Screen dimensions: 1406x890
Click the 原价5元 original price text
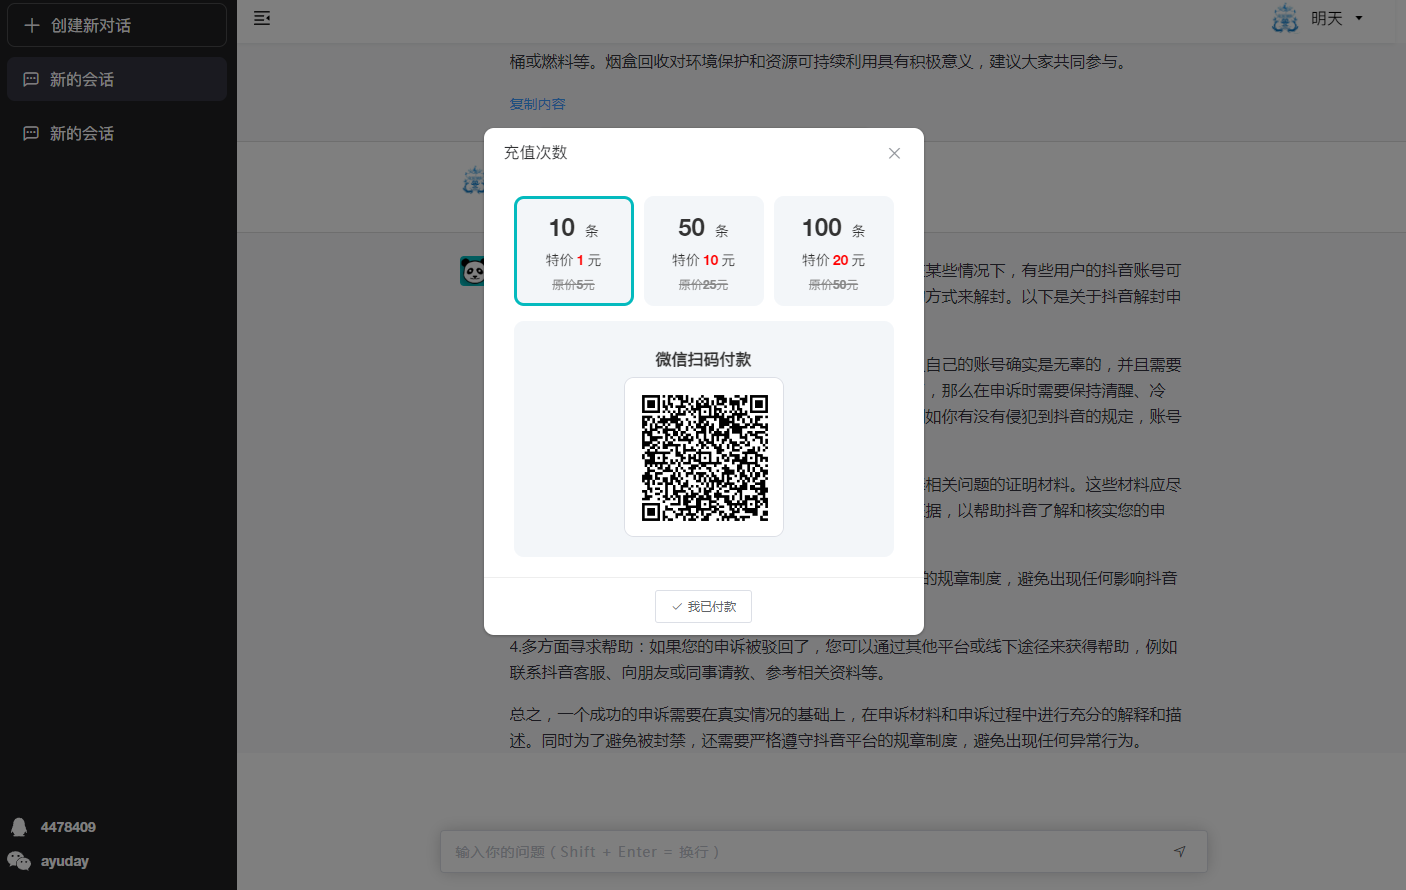574,285
